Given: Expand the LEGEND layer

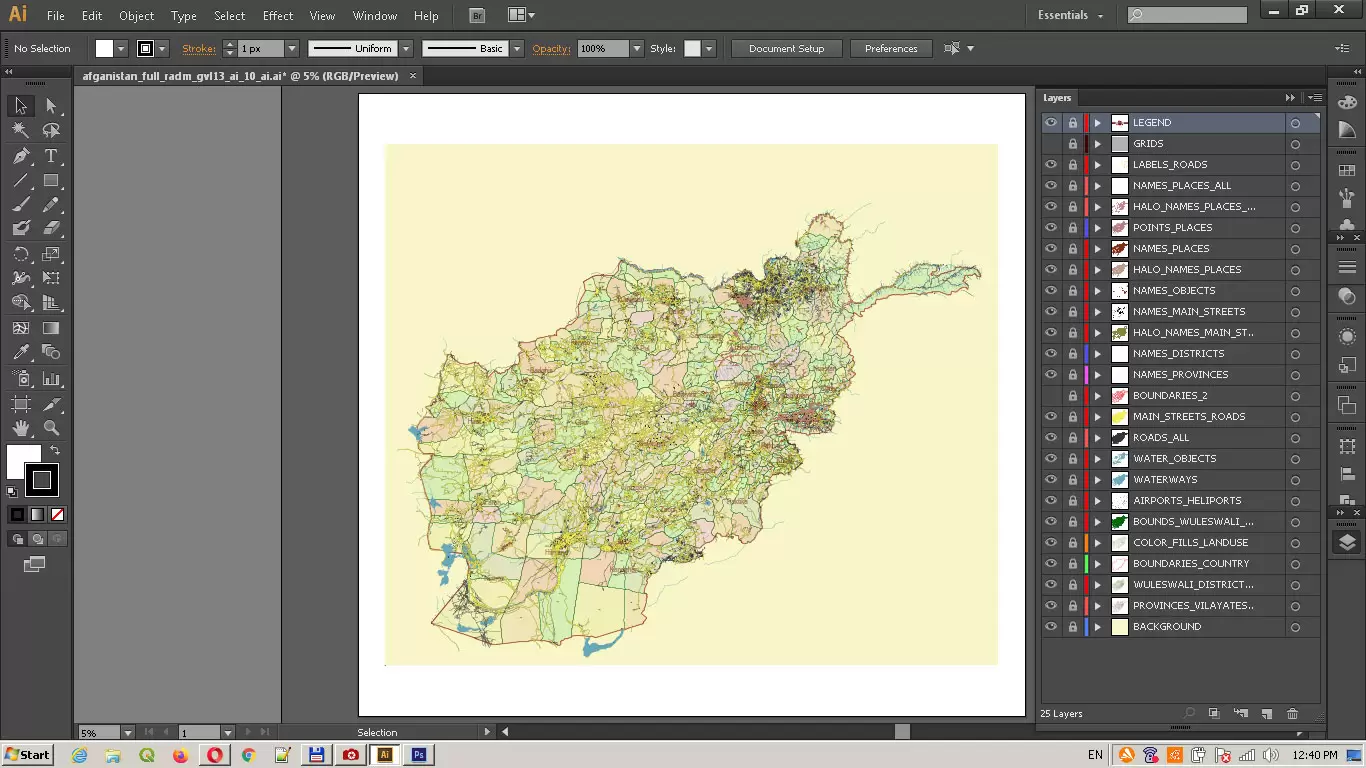Looking at the screenshot, I should pyautogui.click(x=1098, y=123).
